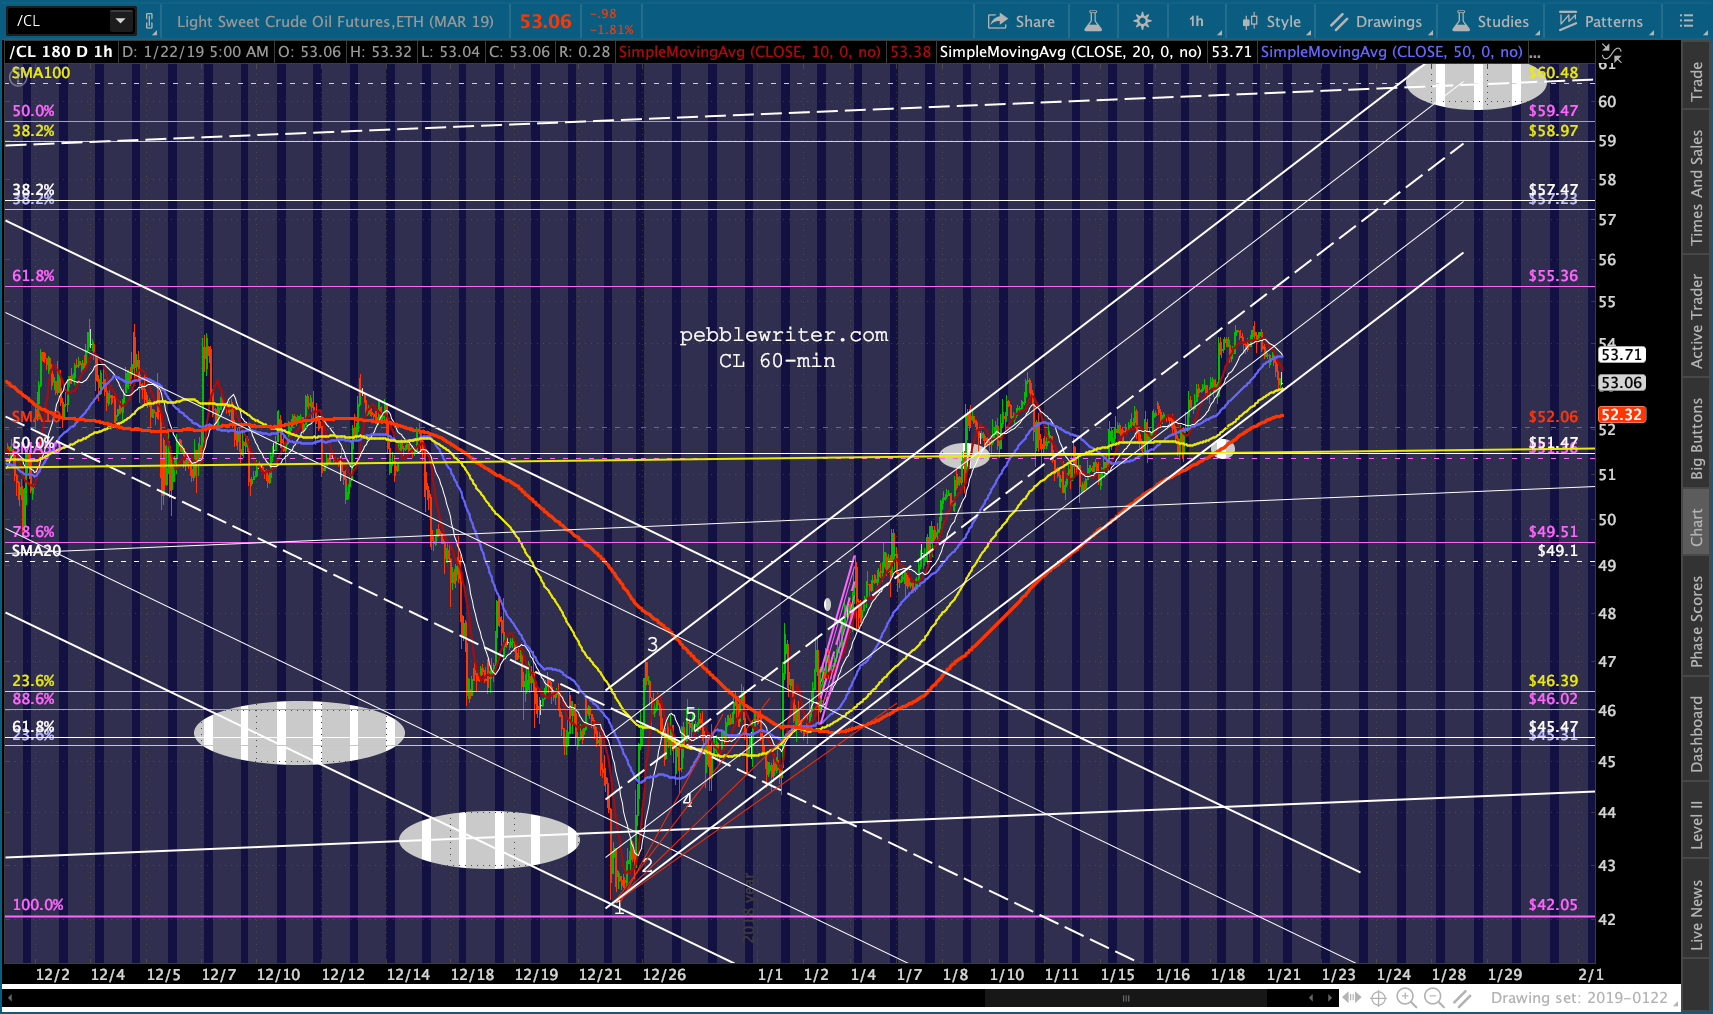Click the horizontal time scrollbar thumb
Viewport: 1713px width, 1014px height.
coord(1126,998)
